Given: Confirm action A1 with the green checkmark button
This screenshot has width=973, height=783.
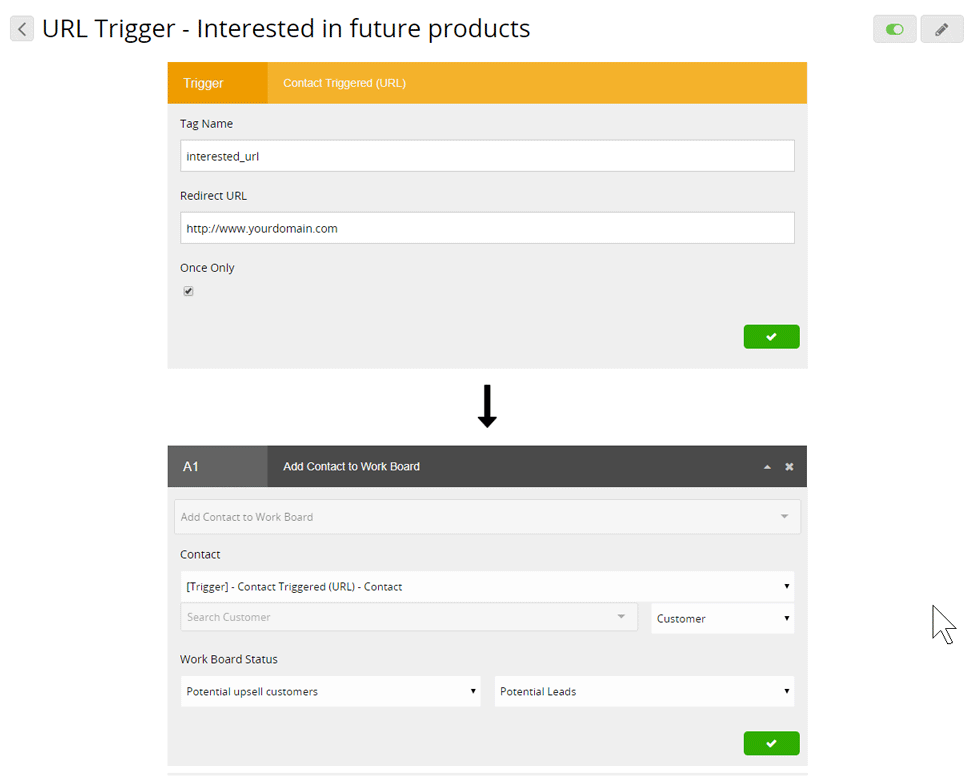Looking at the screenshot, I should (771, 743).
